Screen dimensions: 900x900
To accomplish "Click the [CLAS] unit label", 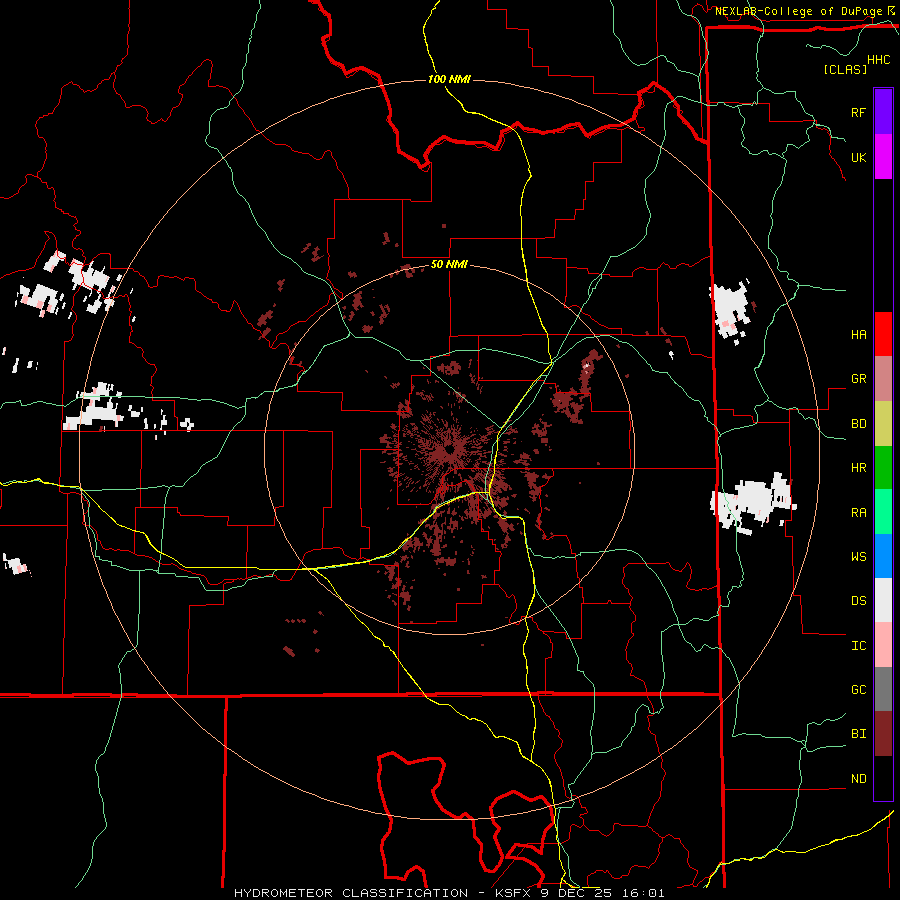I will click(x=845, y=69).
